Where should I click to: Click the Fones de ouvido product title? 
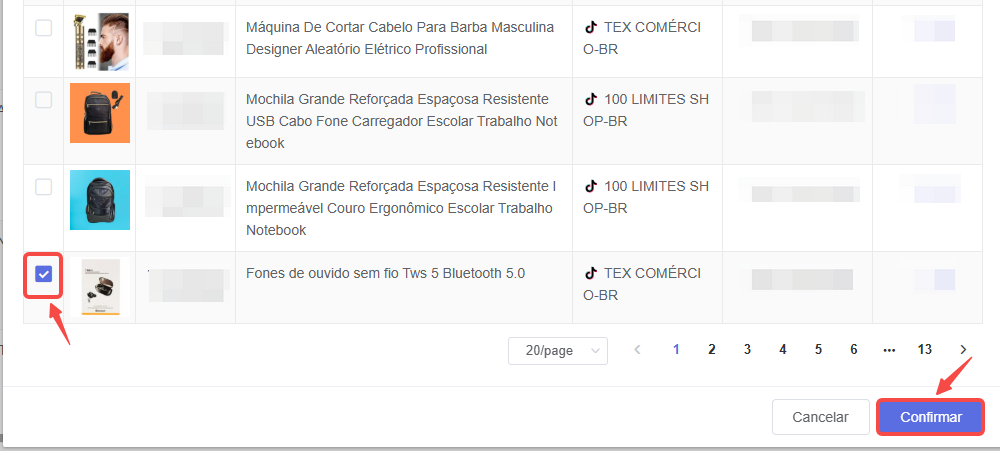tap(385, 274)
